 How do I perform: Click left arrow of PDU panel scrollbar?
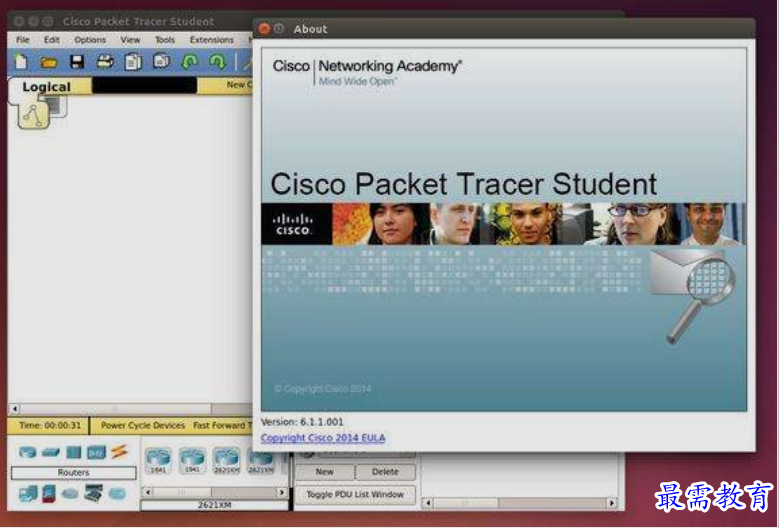click(x=428, y=503)
